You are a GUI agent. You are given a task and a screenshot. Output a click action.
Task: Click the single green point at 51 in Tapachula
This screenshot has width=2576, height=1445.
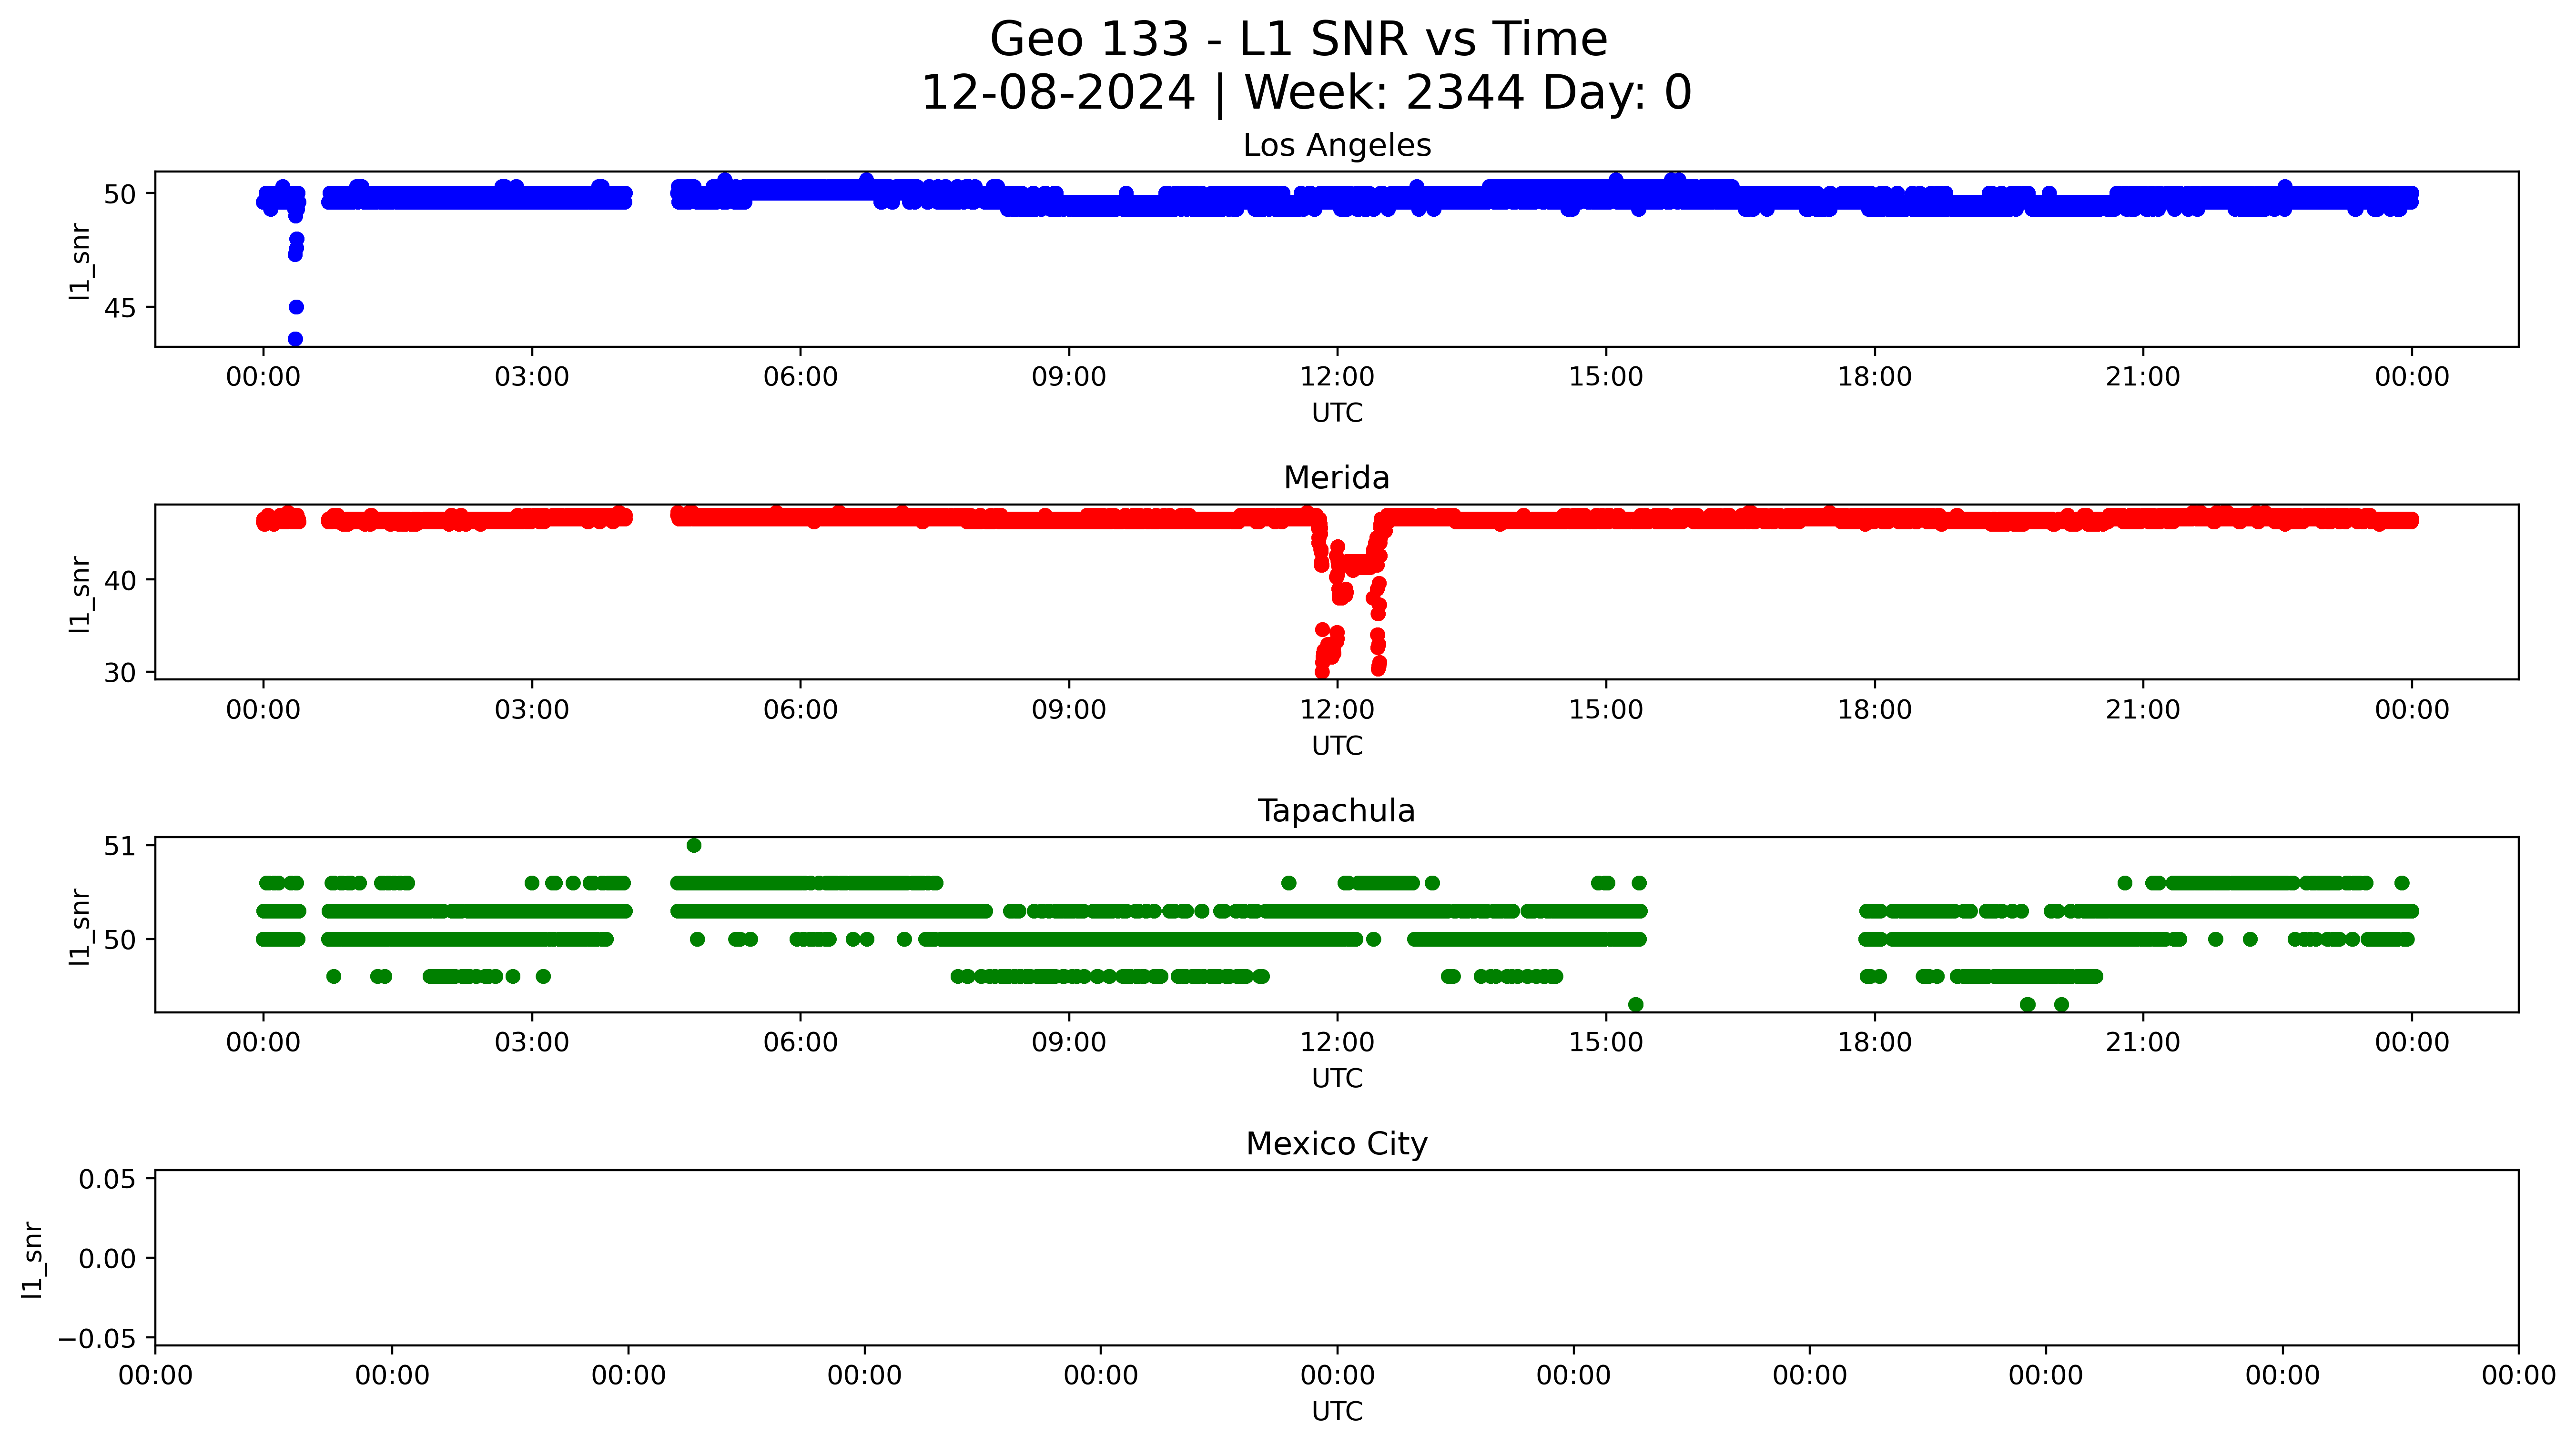point(694,846)
